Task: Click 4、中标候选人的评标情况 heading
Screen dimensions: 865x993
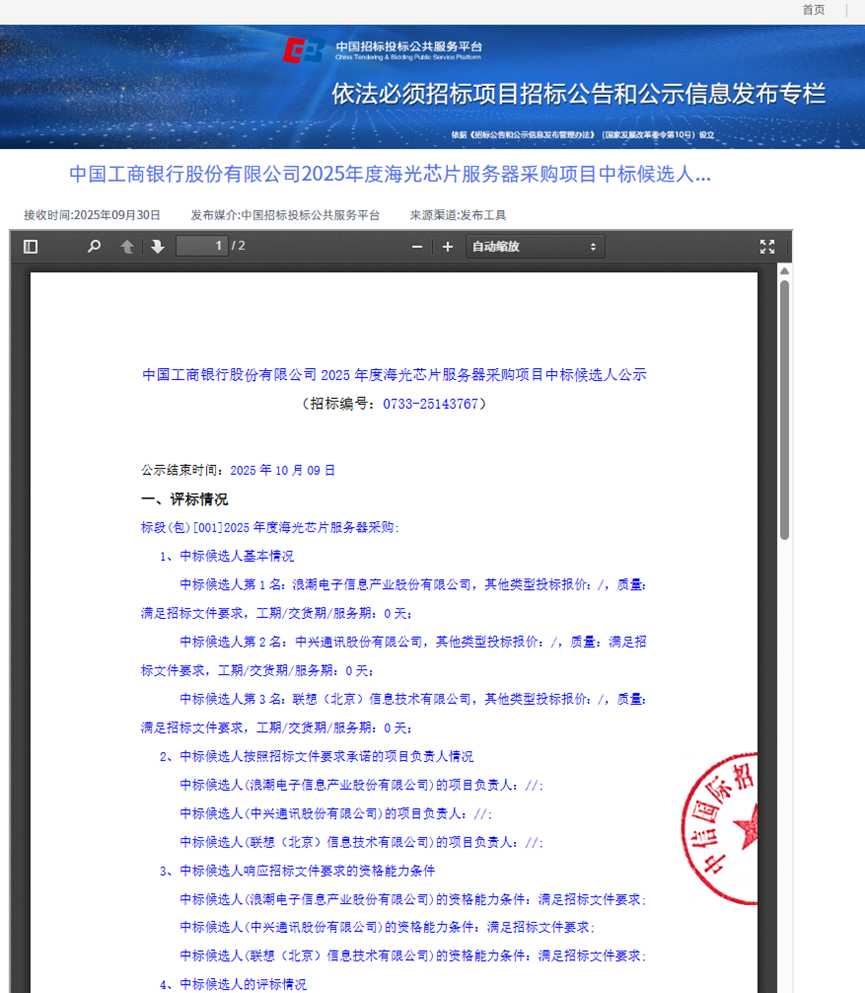Action: coord(233,984)
